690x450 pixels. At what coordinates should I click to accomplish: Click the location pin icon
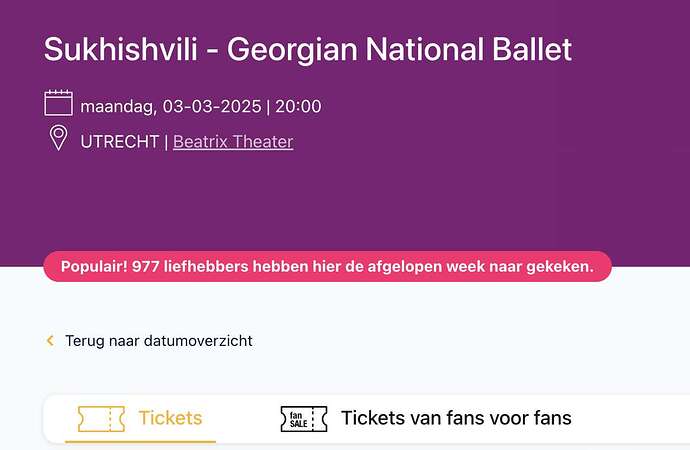59,138
